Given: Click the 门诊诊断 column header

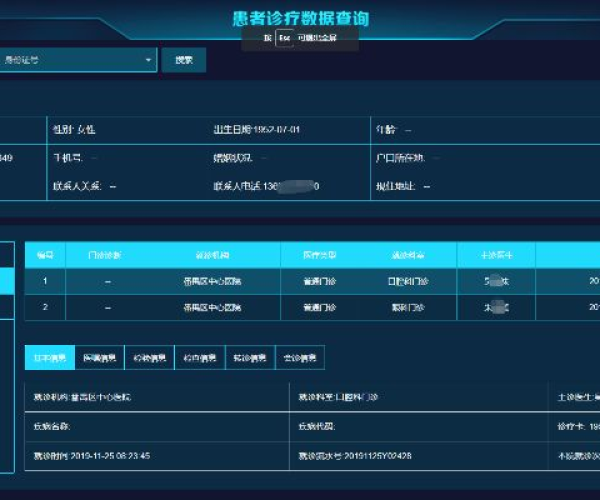Looking at the screenshot, I should point(104,255).
